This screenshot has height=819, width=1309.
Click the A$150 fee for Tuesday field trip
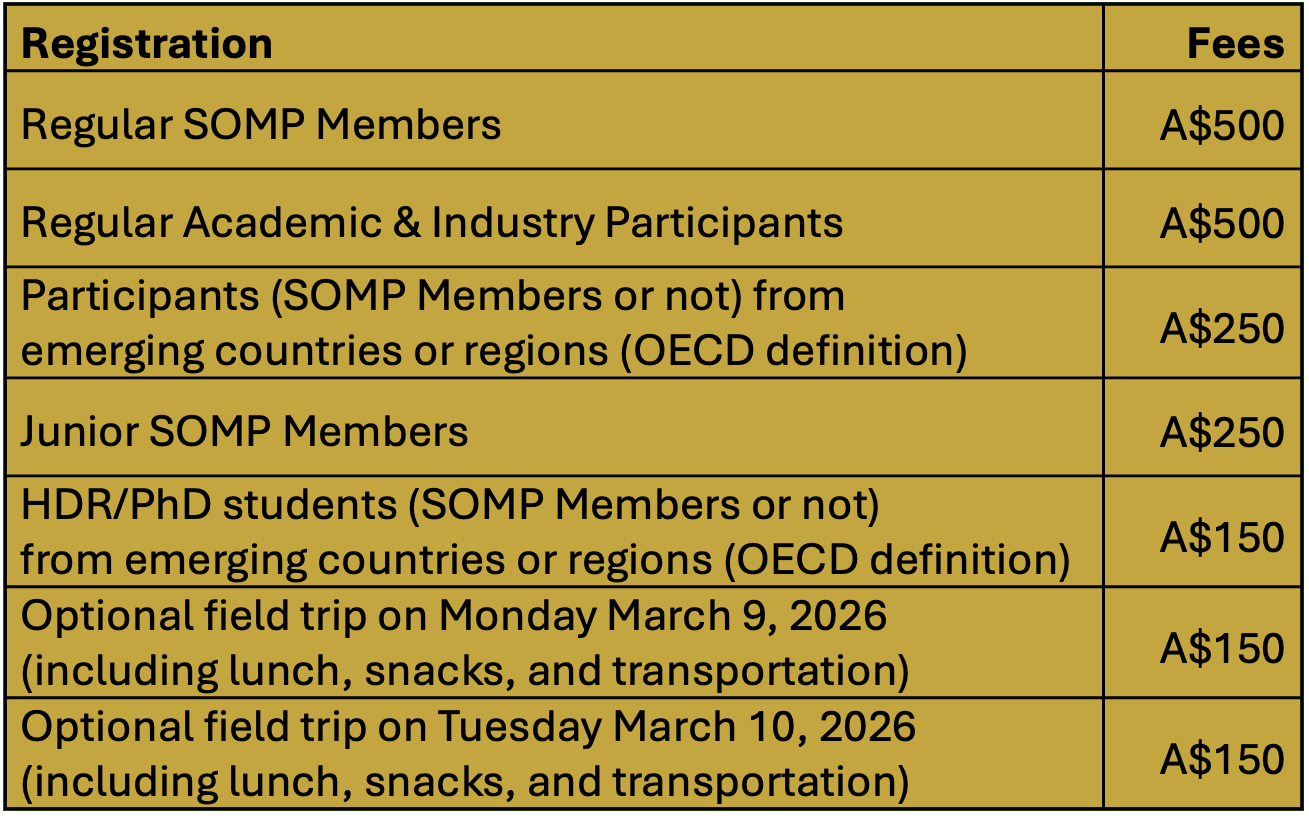coord(1222,759)
